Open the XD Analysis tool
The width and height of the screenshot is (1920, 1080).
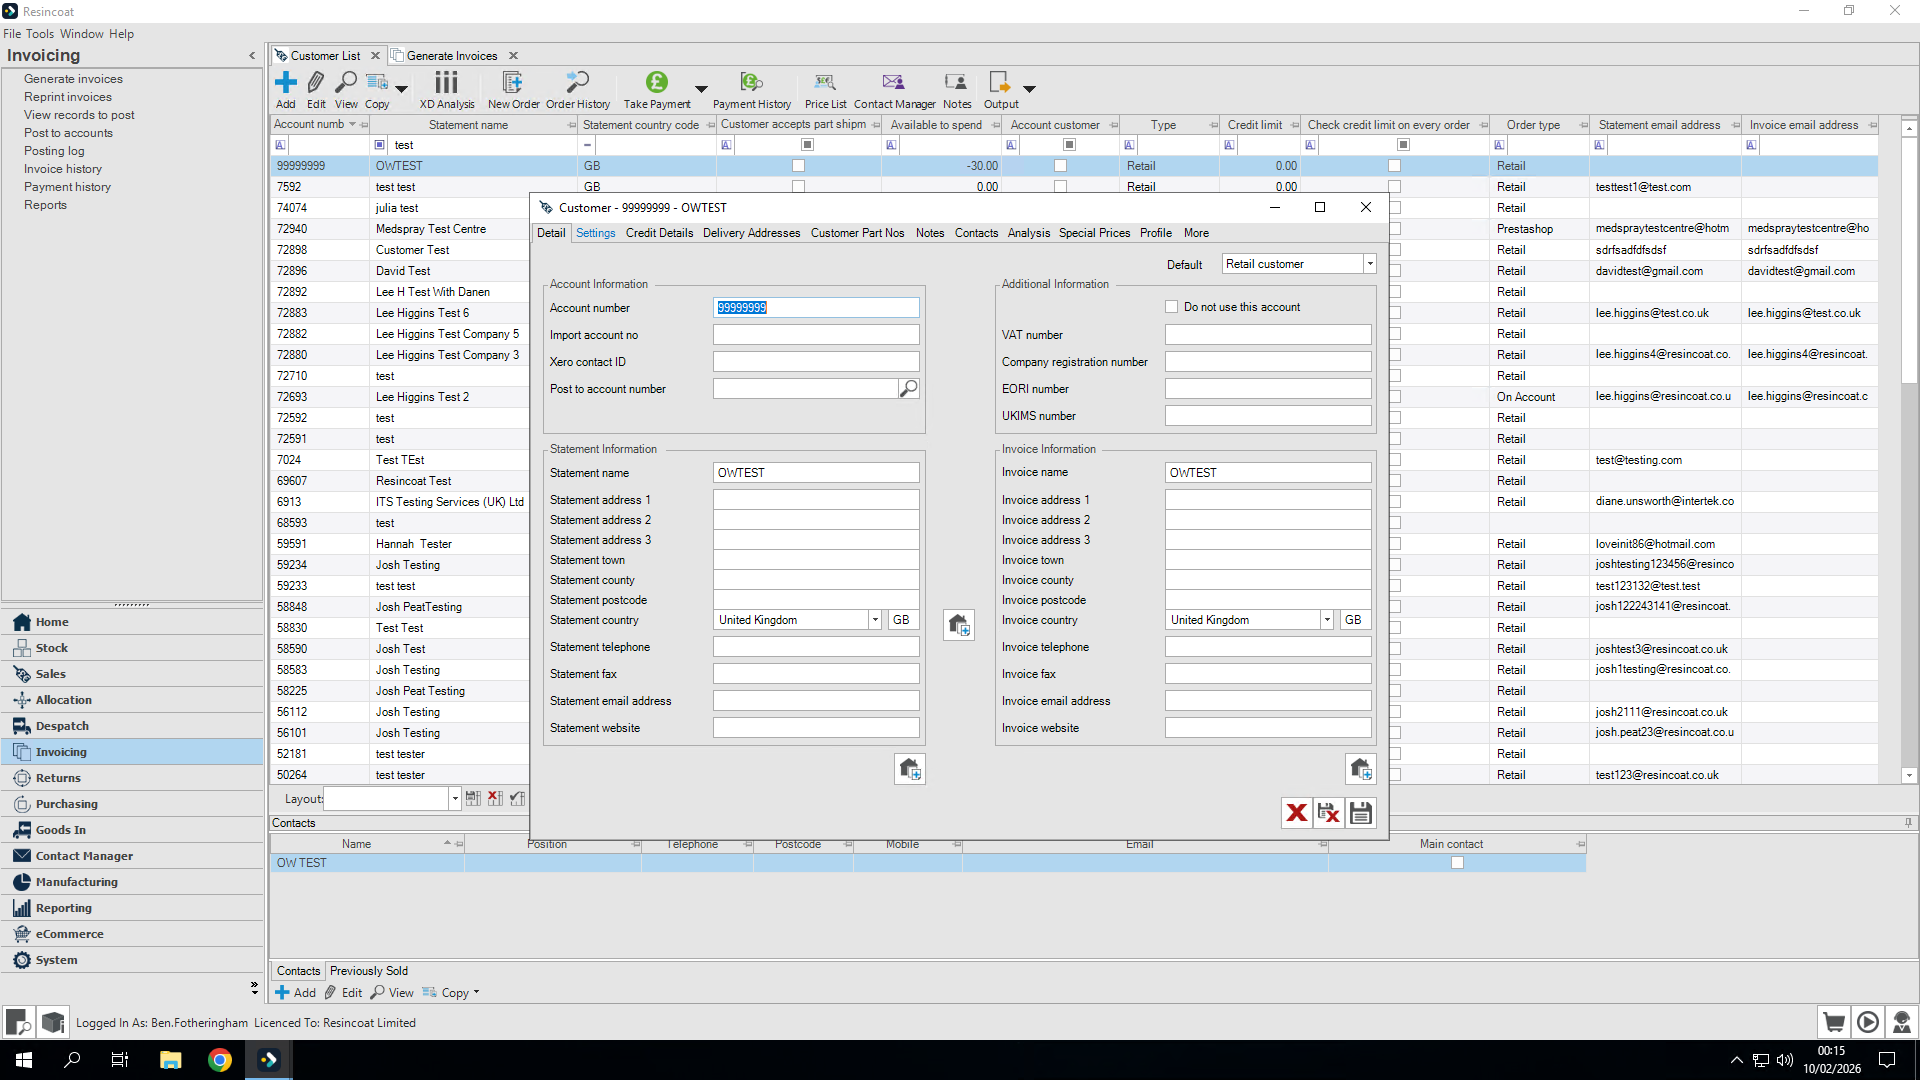point(446,83)
